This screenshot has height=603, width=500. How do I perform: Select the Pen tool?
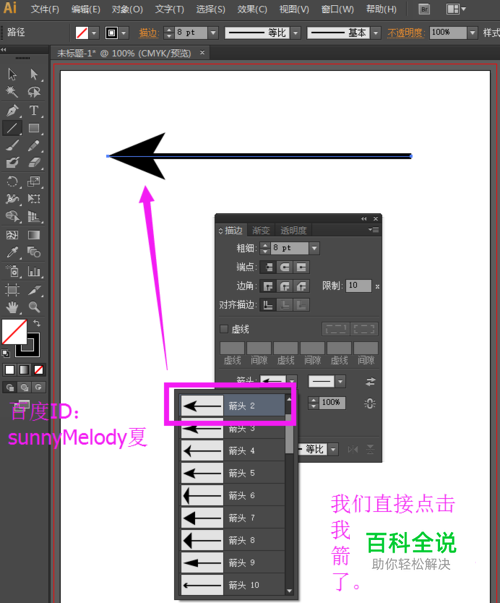(12, 110)
